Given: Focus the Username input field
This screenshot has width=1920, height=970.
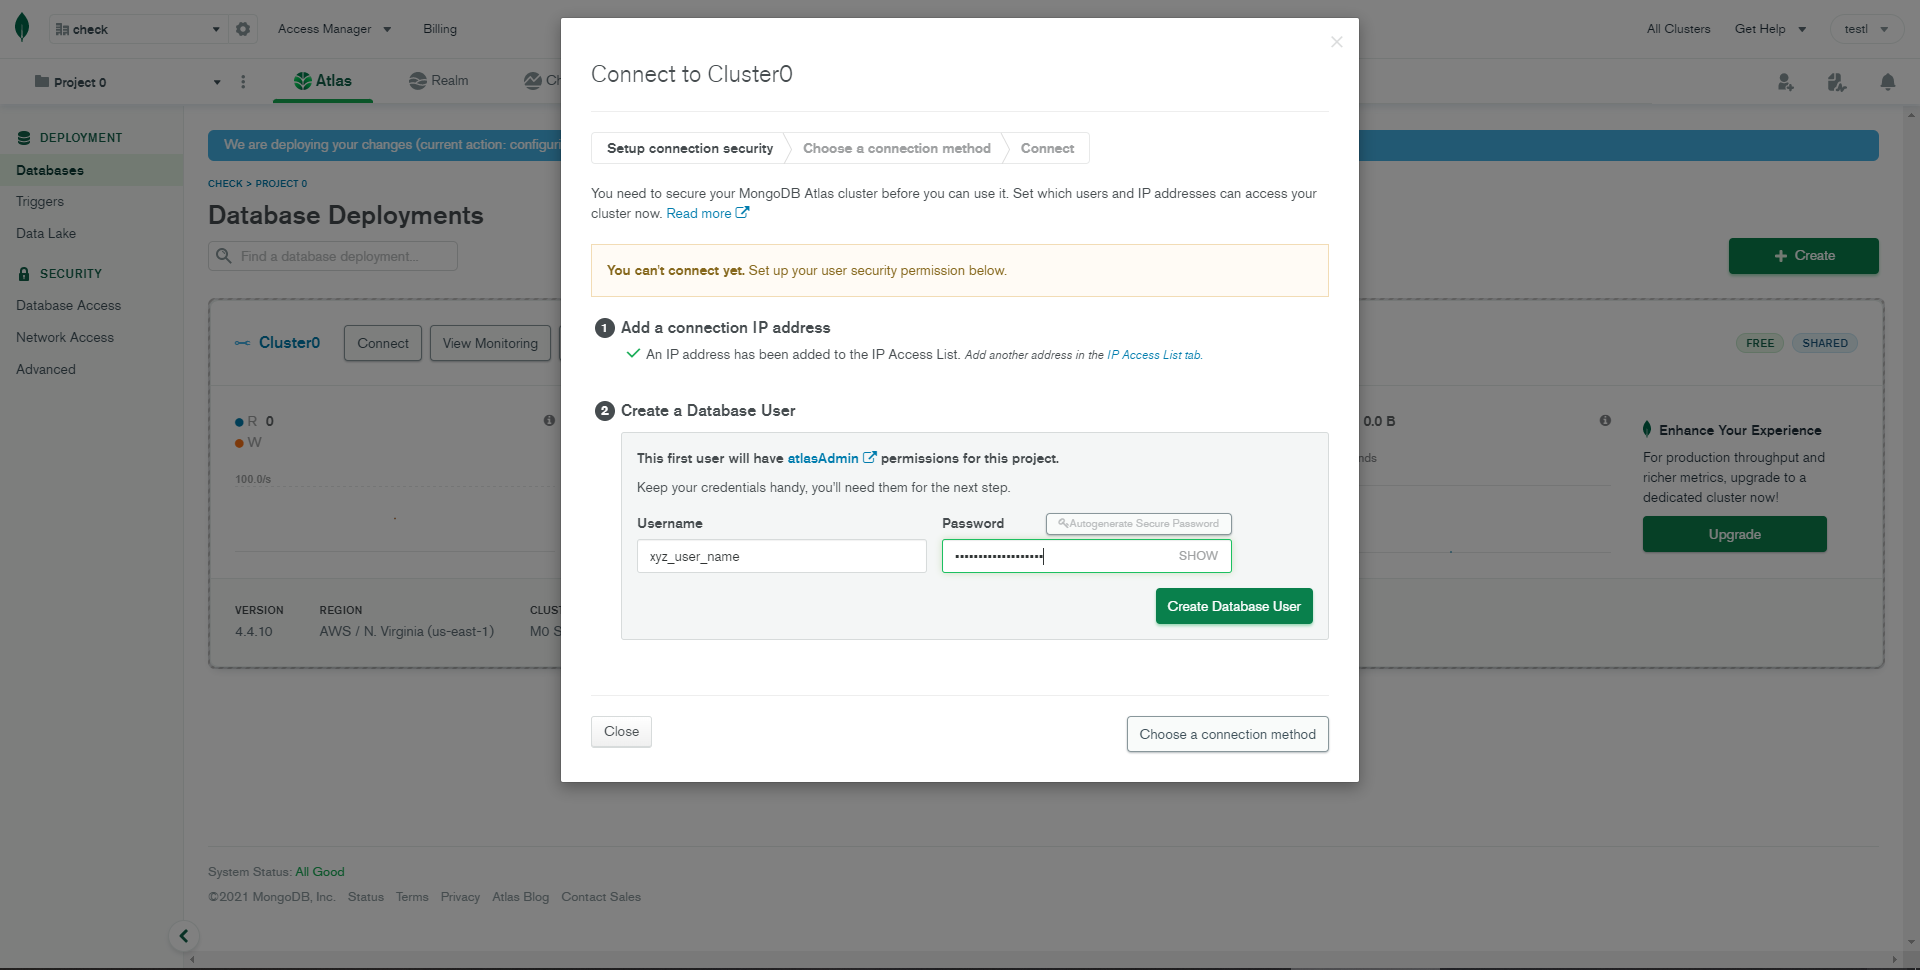Looking at the screenshot, I should click(781, 556).
